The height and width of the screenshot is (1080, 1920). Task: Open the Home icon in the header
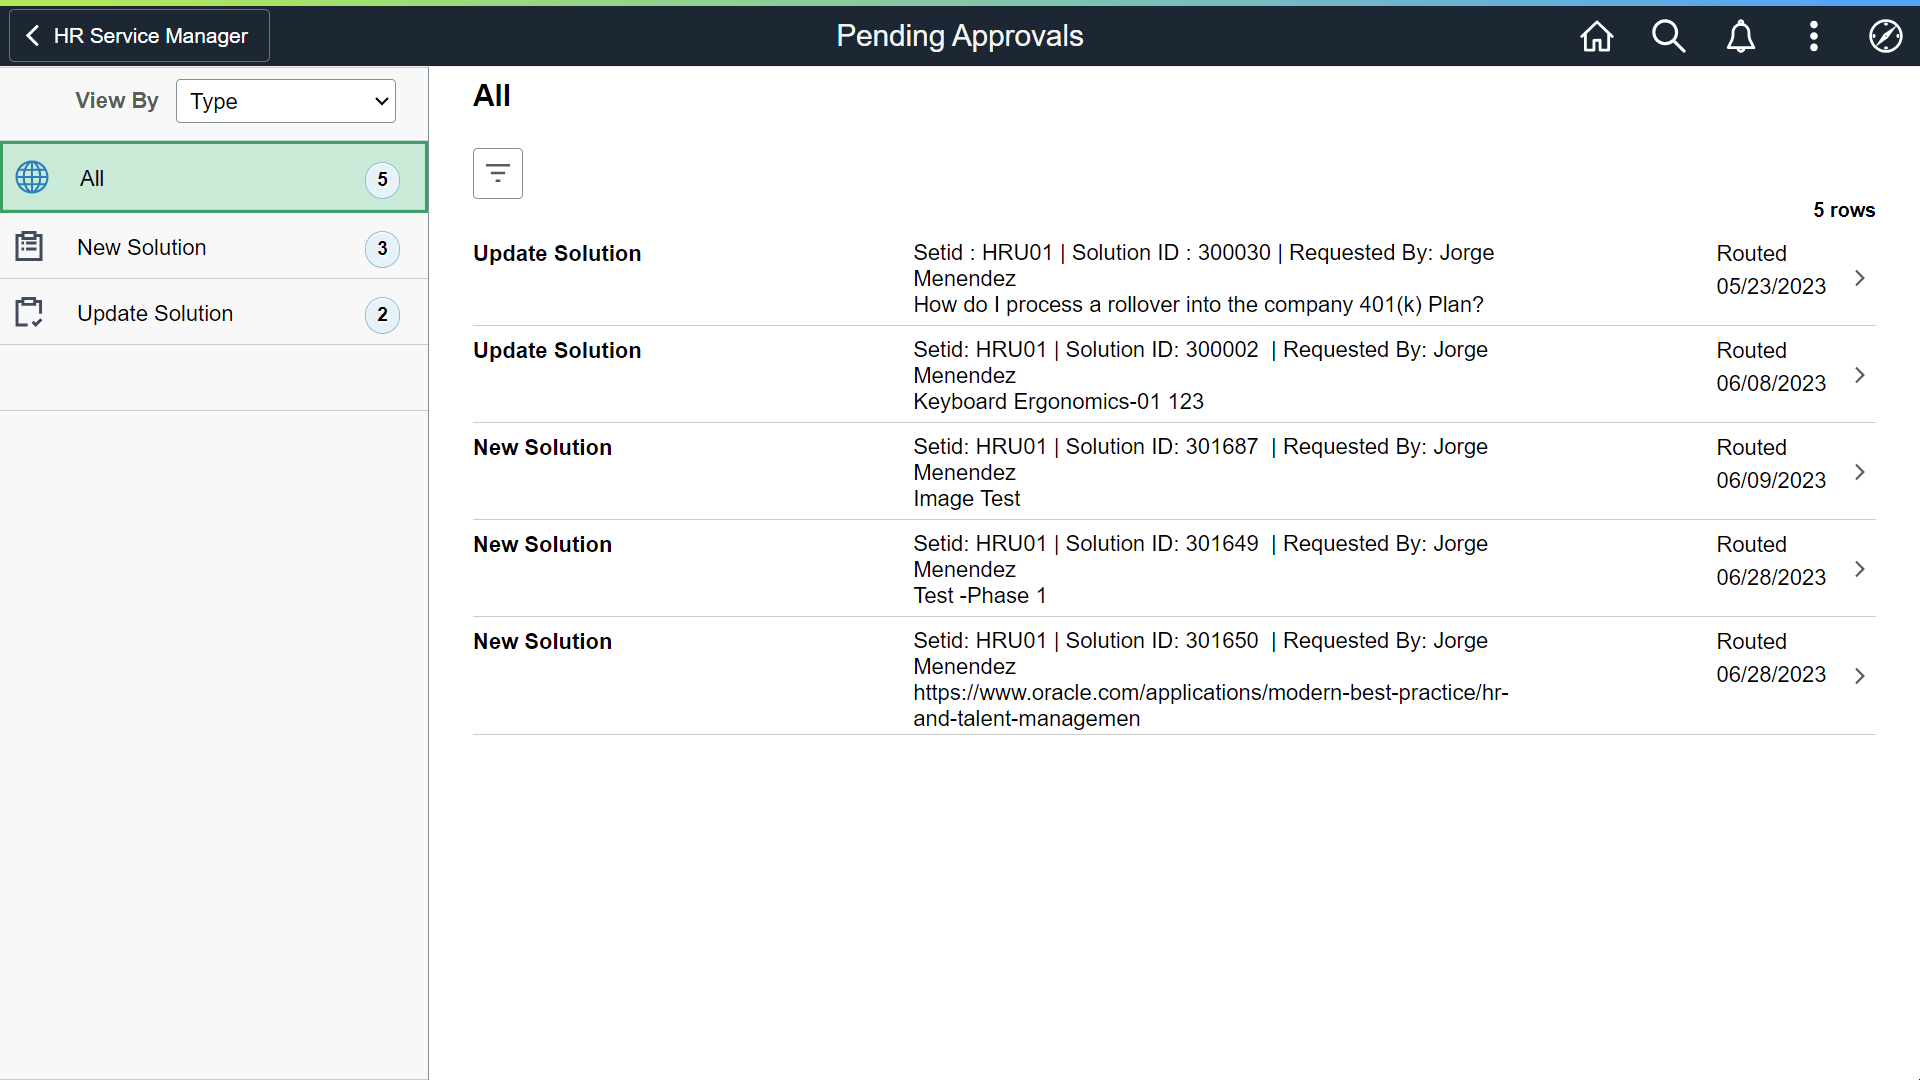1596,36
